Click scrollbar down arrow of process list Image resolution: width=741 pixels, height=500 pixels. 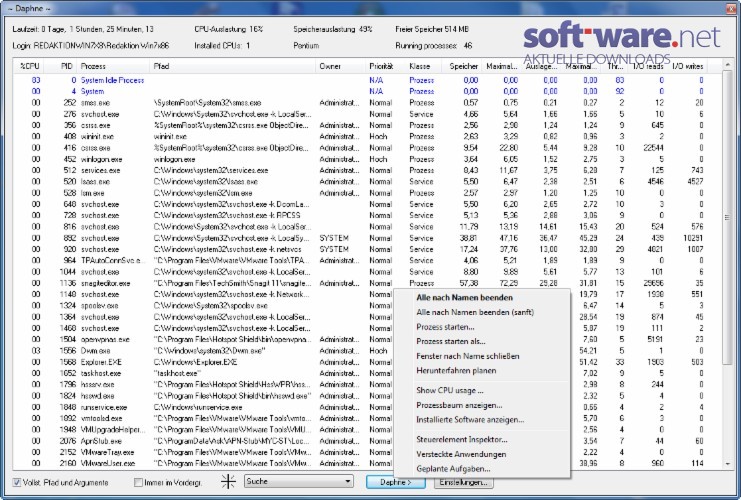coord(727,464)
